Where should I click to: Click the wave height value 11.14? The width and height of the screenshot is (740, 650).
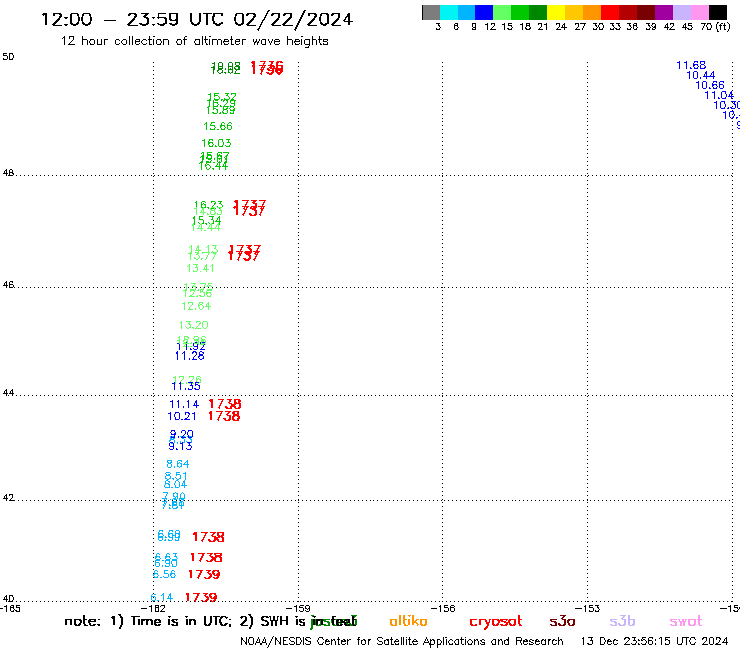184,405
